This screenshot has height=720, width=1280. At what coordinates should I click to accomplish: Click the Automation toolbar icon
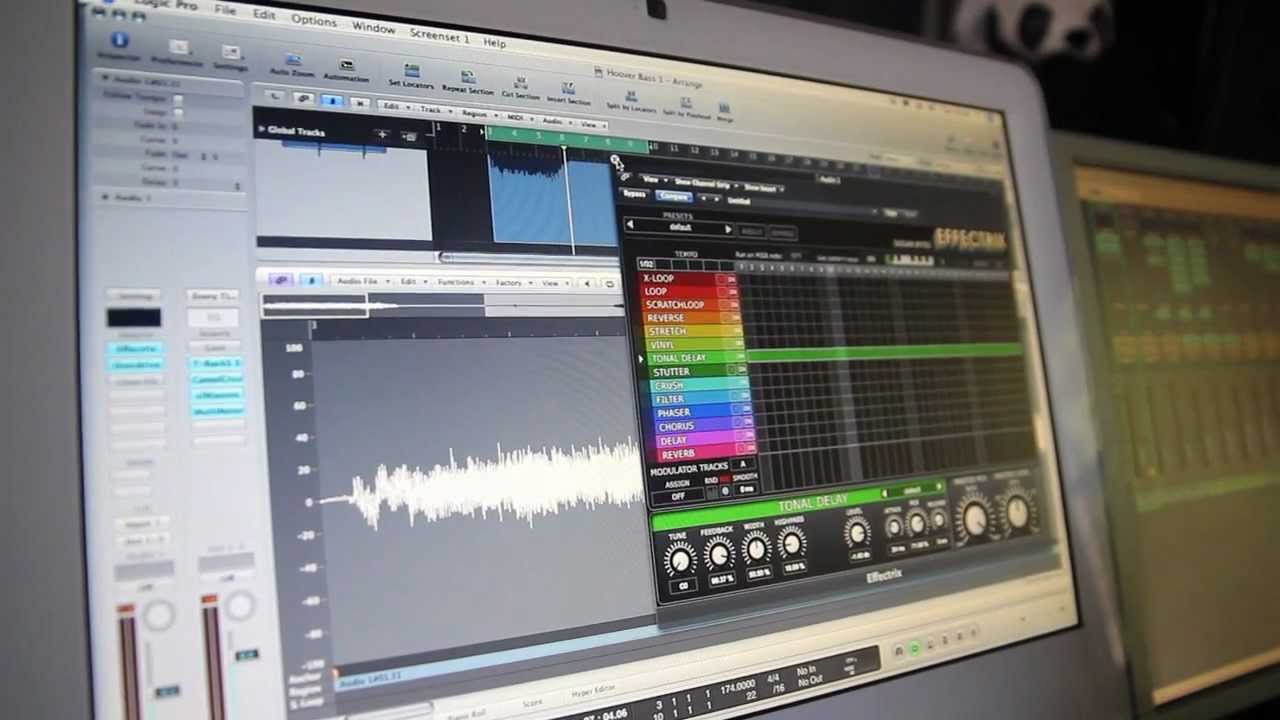(x=347, y=66)
